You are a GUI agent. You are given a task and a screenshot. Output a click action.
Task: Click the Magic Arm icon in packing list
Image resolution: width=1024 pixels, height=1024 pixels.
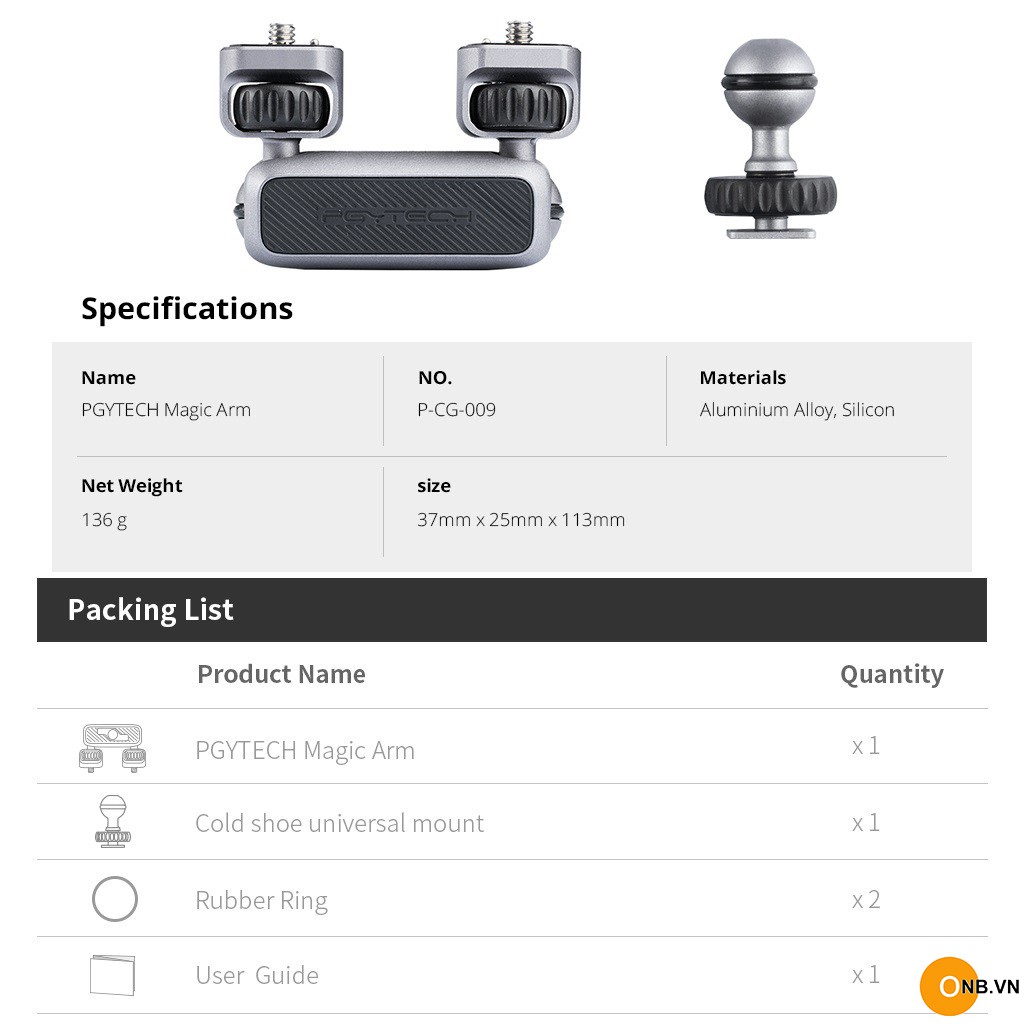click(111, 748)
